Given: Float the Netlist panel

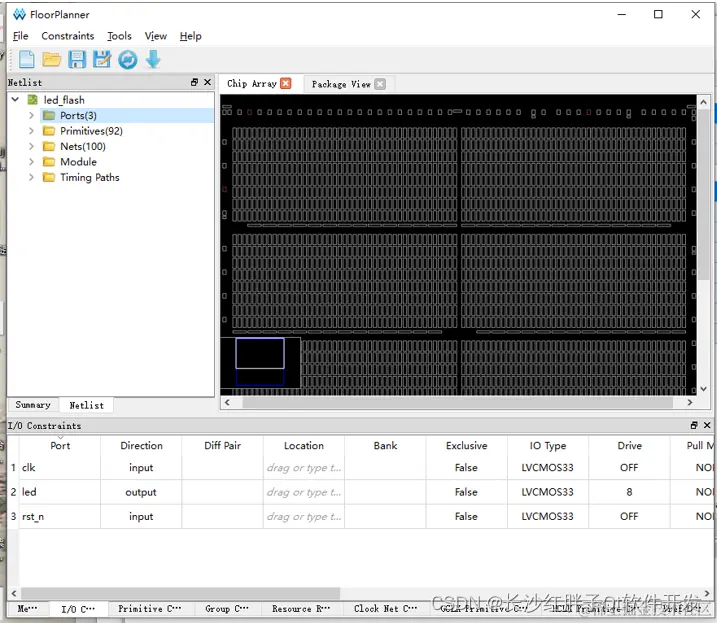Looking at the screenshot, I should point(194,82).
